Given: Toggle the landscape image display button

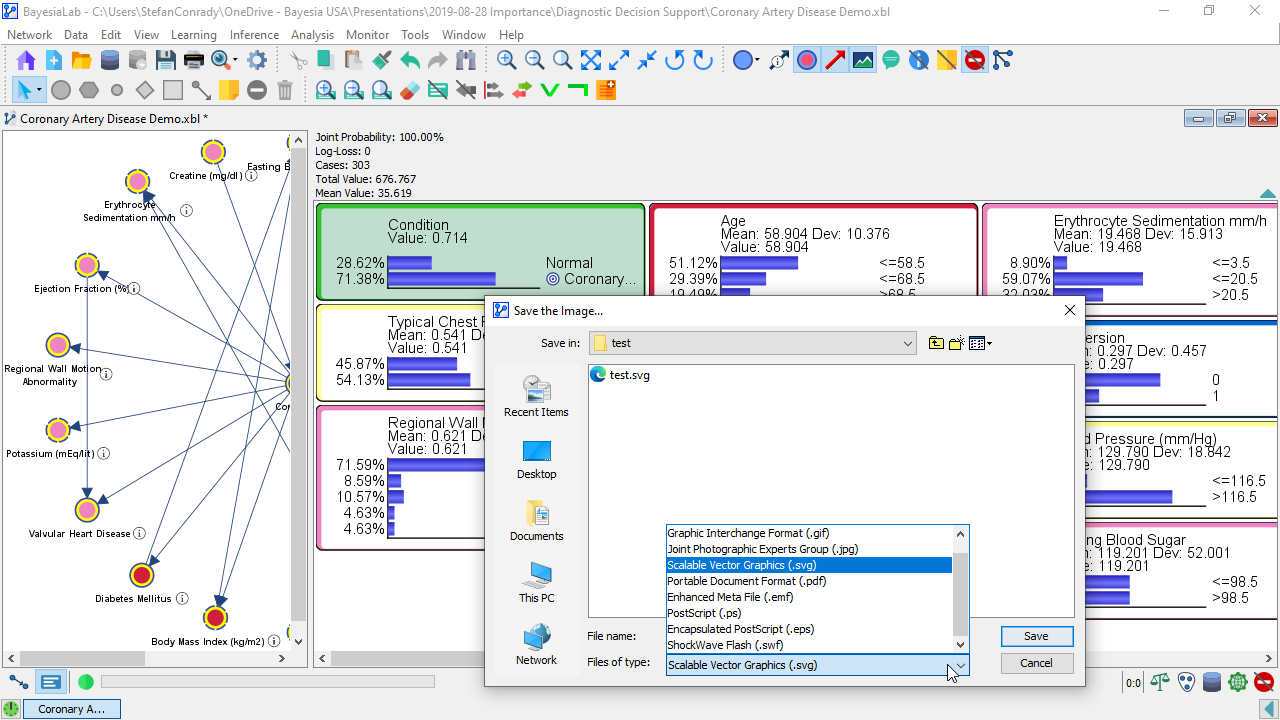Looking at the screenshot, I should (x=863, y=60).
